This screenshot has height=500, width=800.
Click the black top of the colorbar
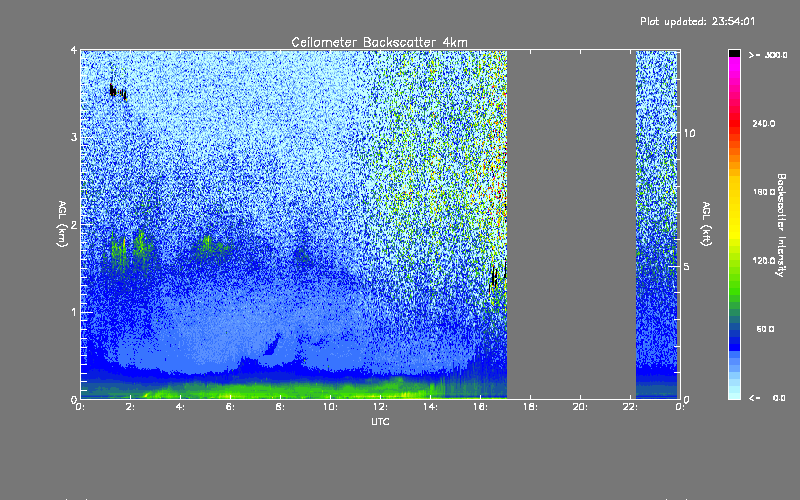734,53
